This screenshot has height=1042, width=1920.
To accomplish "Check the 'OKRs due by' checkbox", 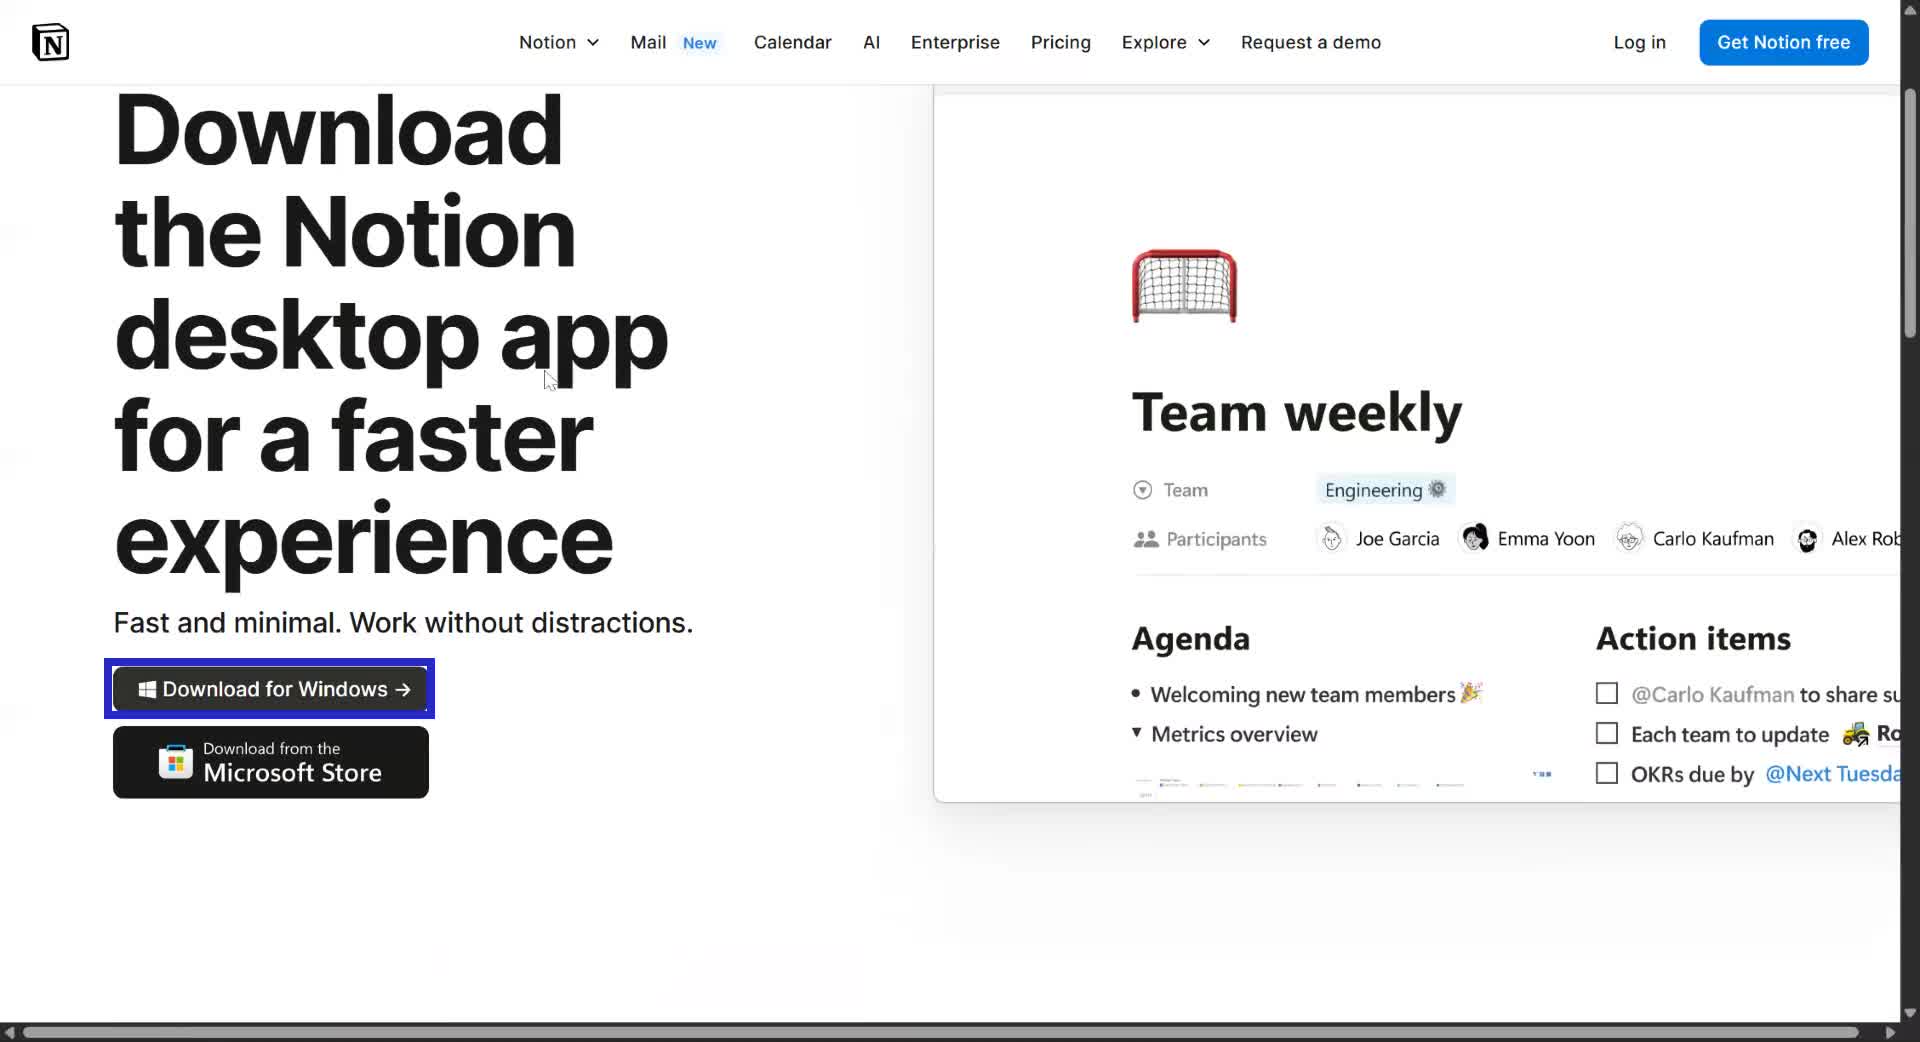I will 1606,773.
